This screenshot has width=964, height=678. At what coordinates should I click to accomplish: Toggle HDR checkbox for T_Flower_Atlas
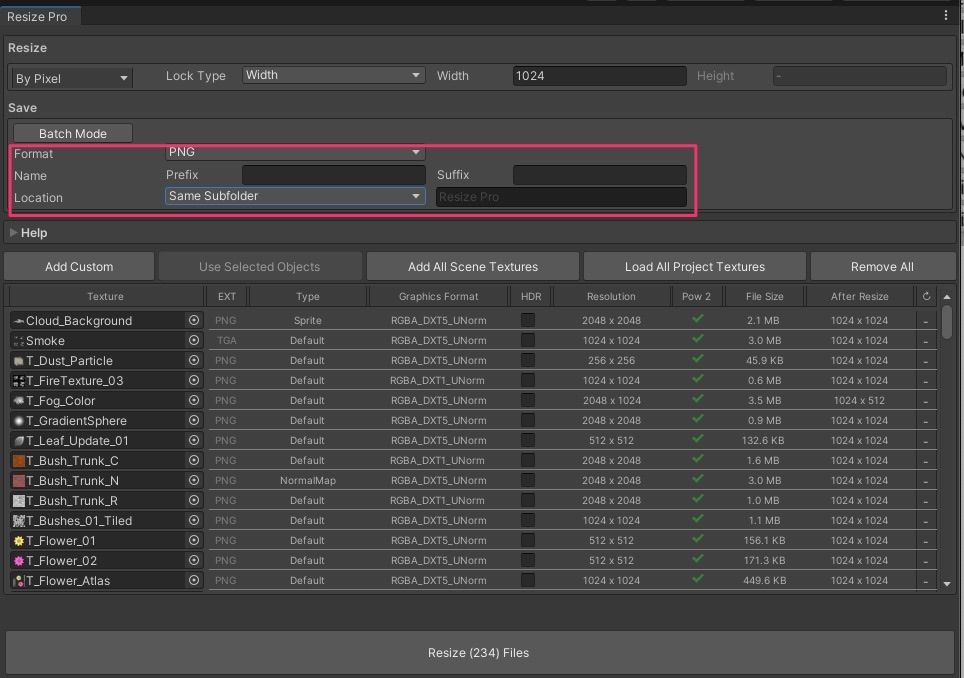click(x=527, y=580)
